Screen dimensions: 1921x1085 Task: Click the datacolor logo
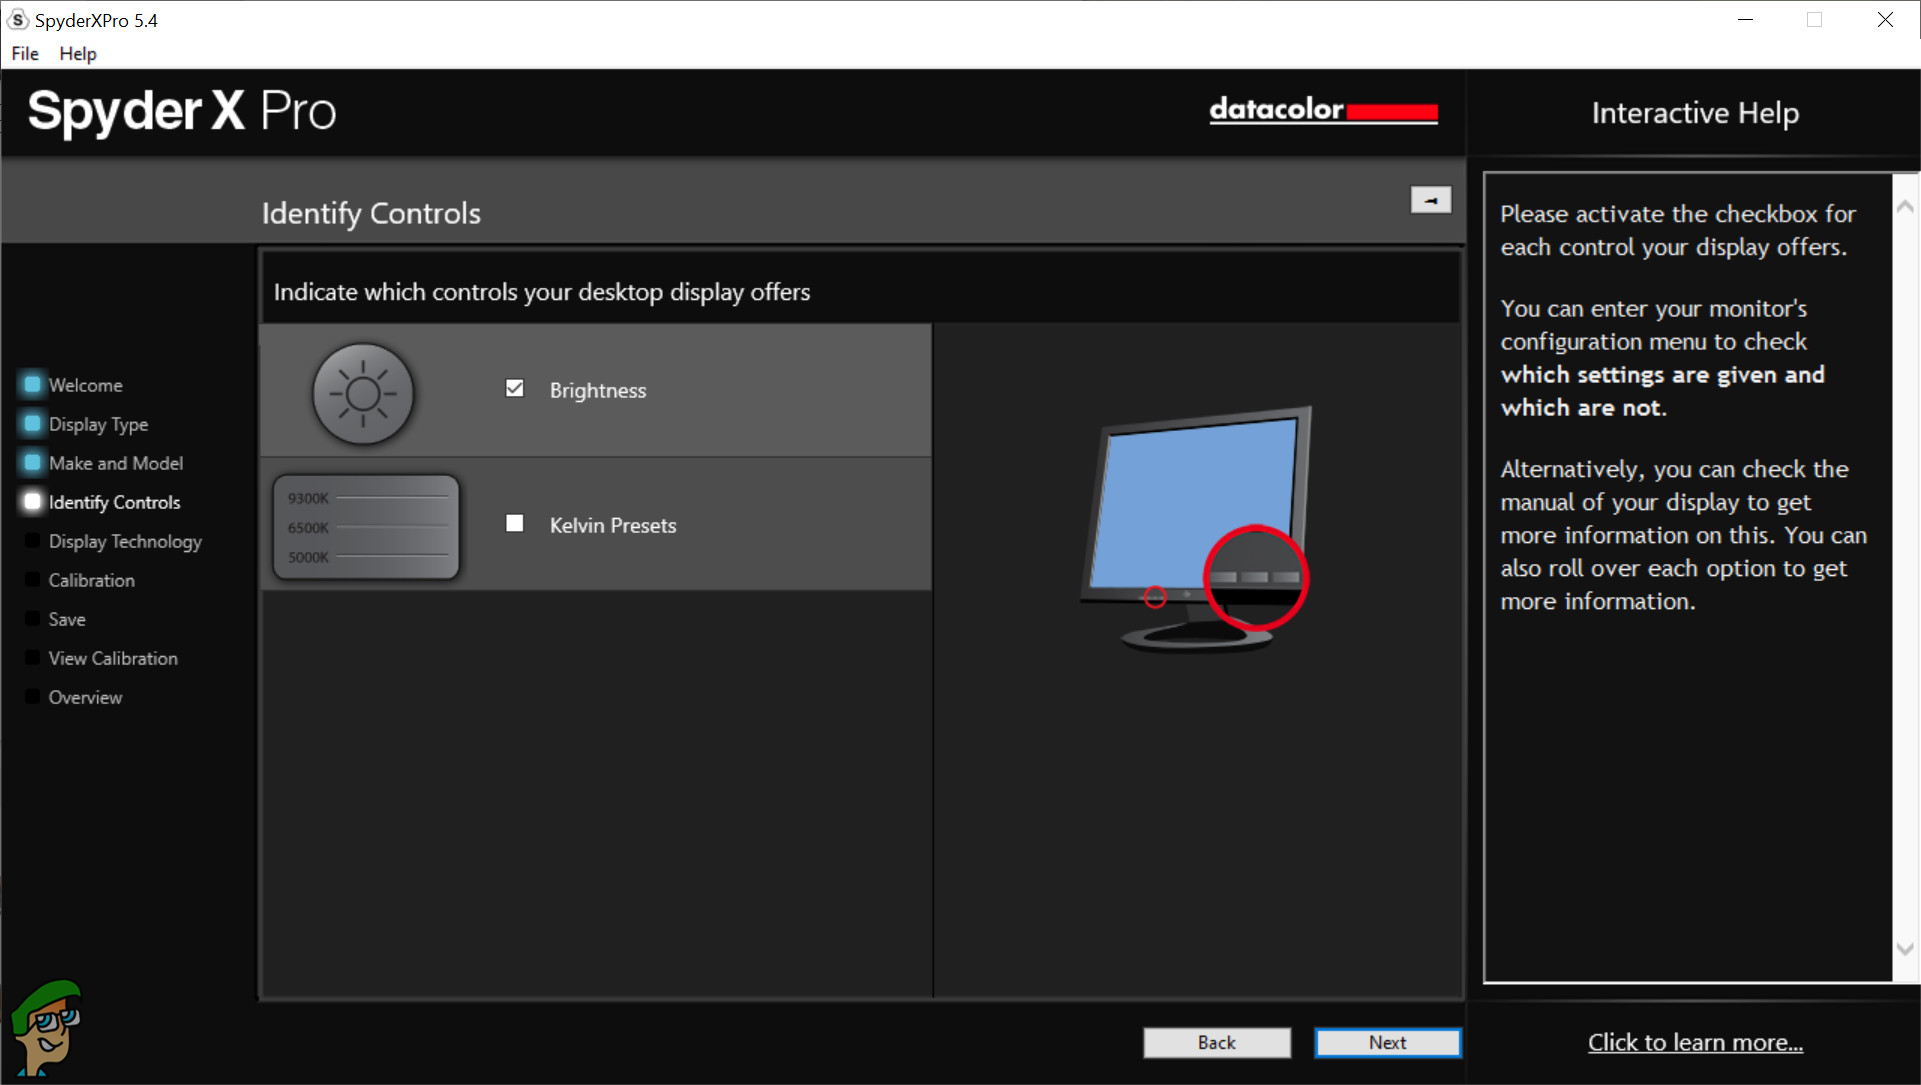(1322, 110)
